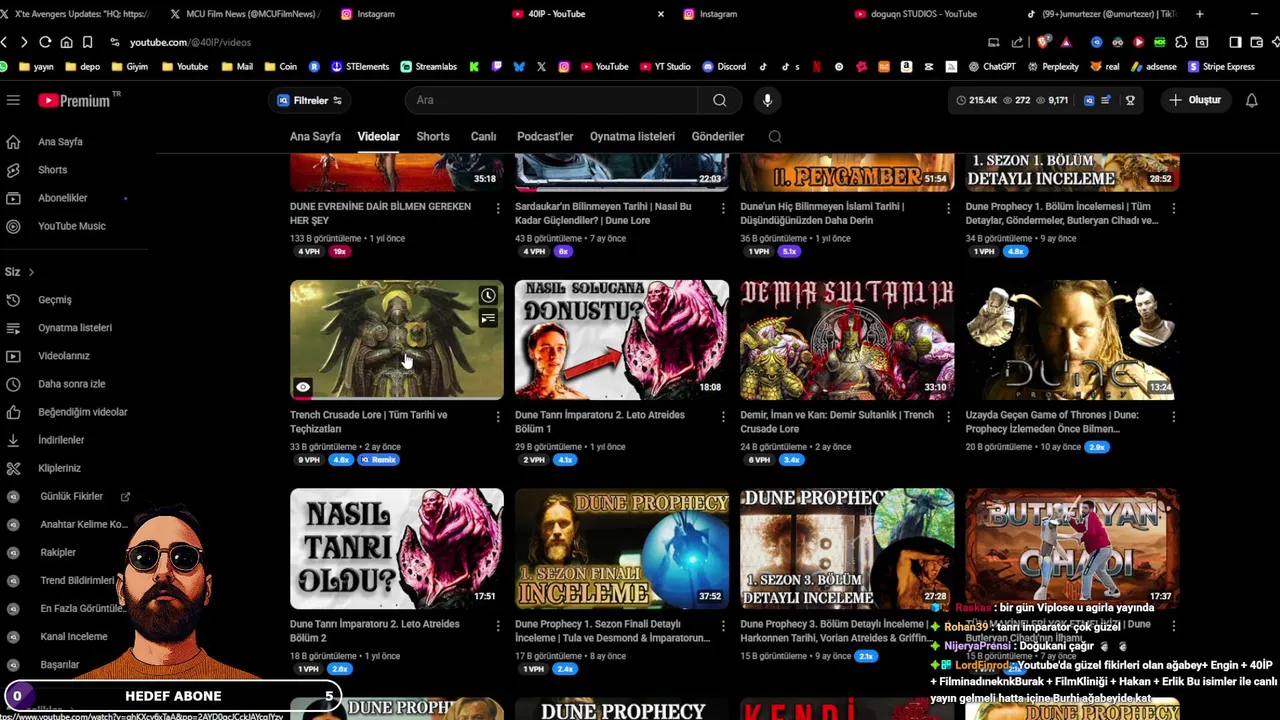This screenshot has width=1280, height=720.
Task: Open DEMİR SULTANLIK thumbnail
Action: tap(847, 340)
